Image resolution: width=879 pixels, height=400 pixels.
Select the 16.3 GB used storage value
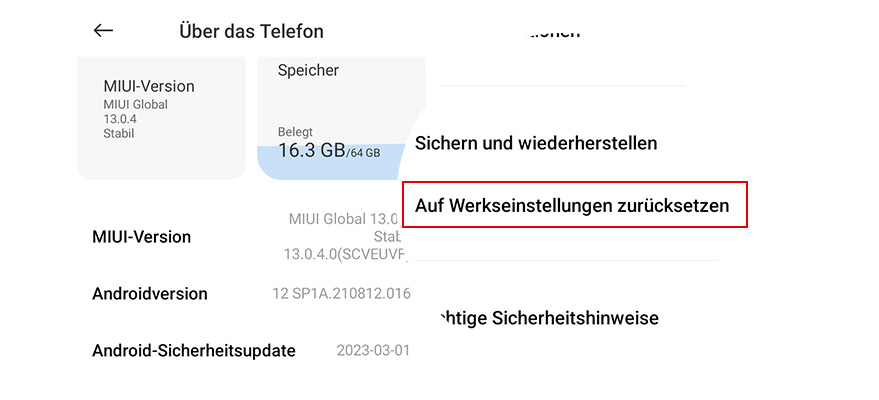(311, 151)
